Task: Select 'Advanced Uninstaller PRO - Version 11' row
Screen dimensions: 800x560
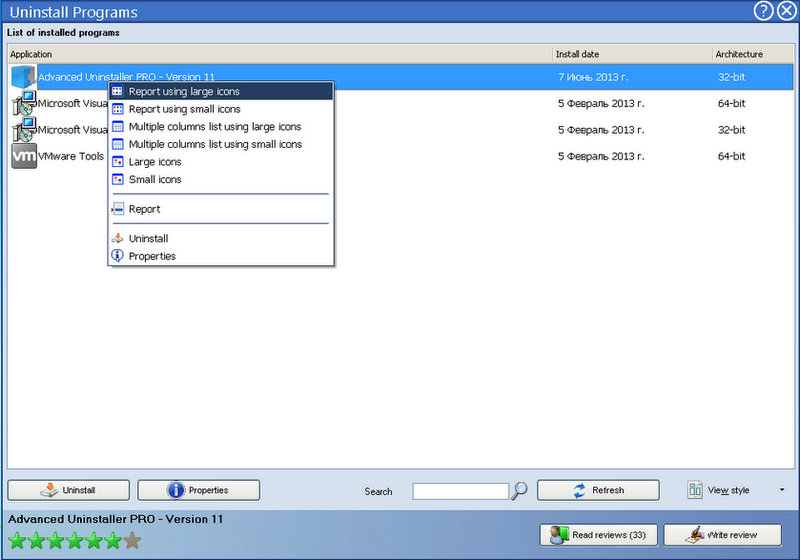Action: tap(401, 77)
